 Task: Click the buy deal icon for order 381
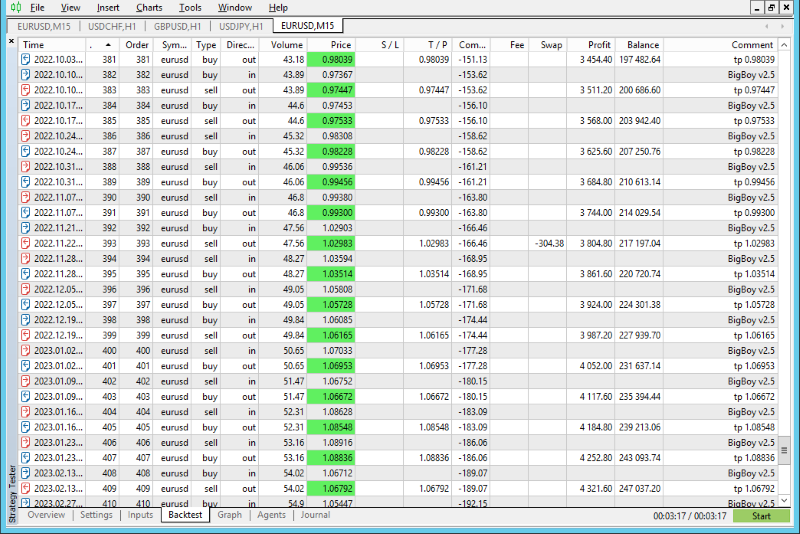[26, 60]
